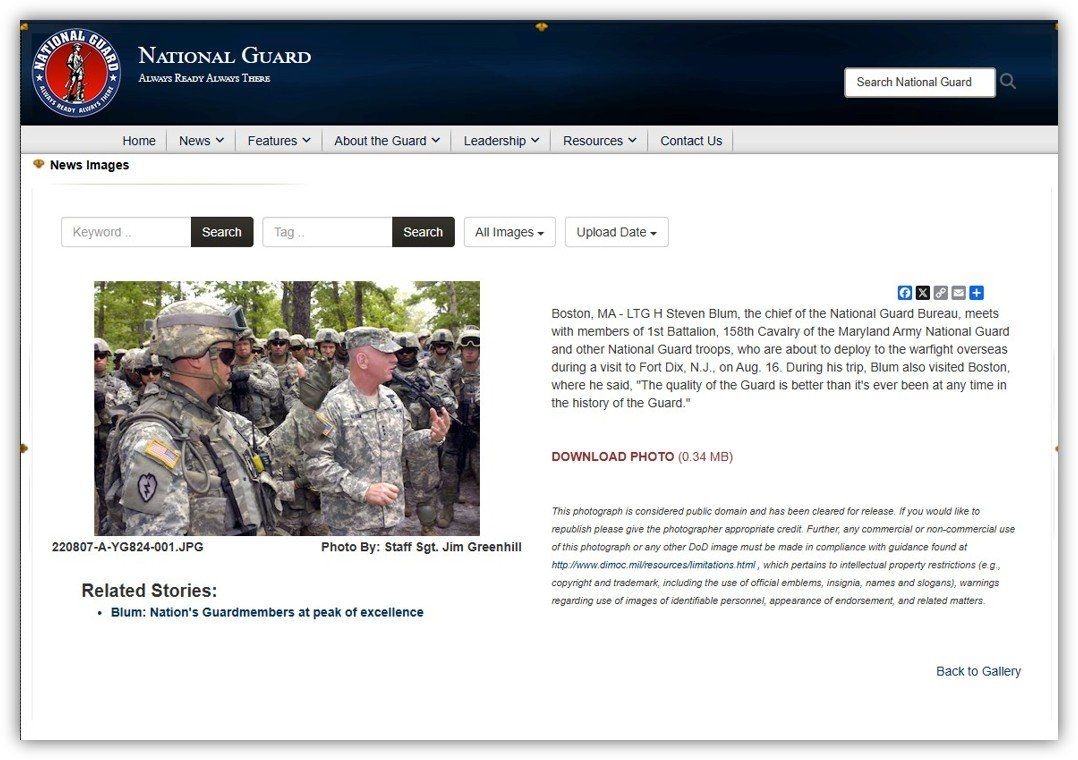1078x760 pixels.
Task: Click Search button next to Keyword field
Action: click(x=222, y=232)
